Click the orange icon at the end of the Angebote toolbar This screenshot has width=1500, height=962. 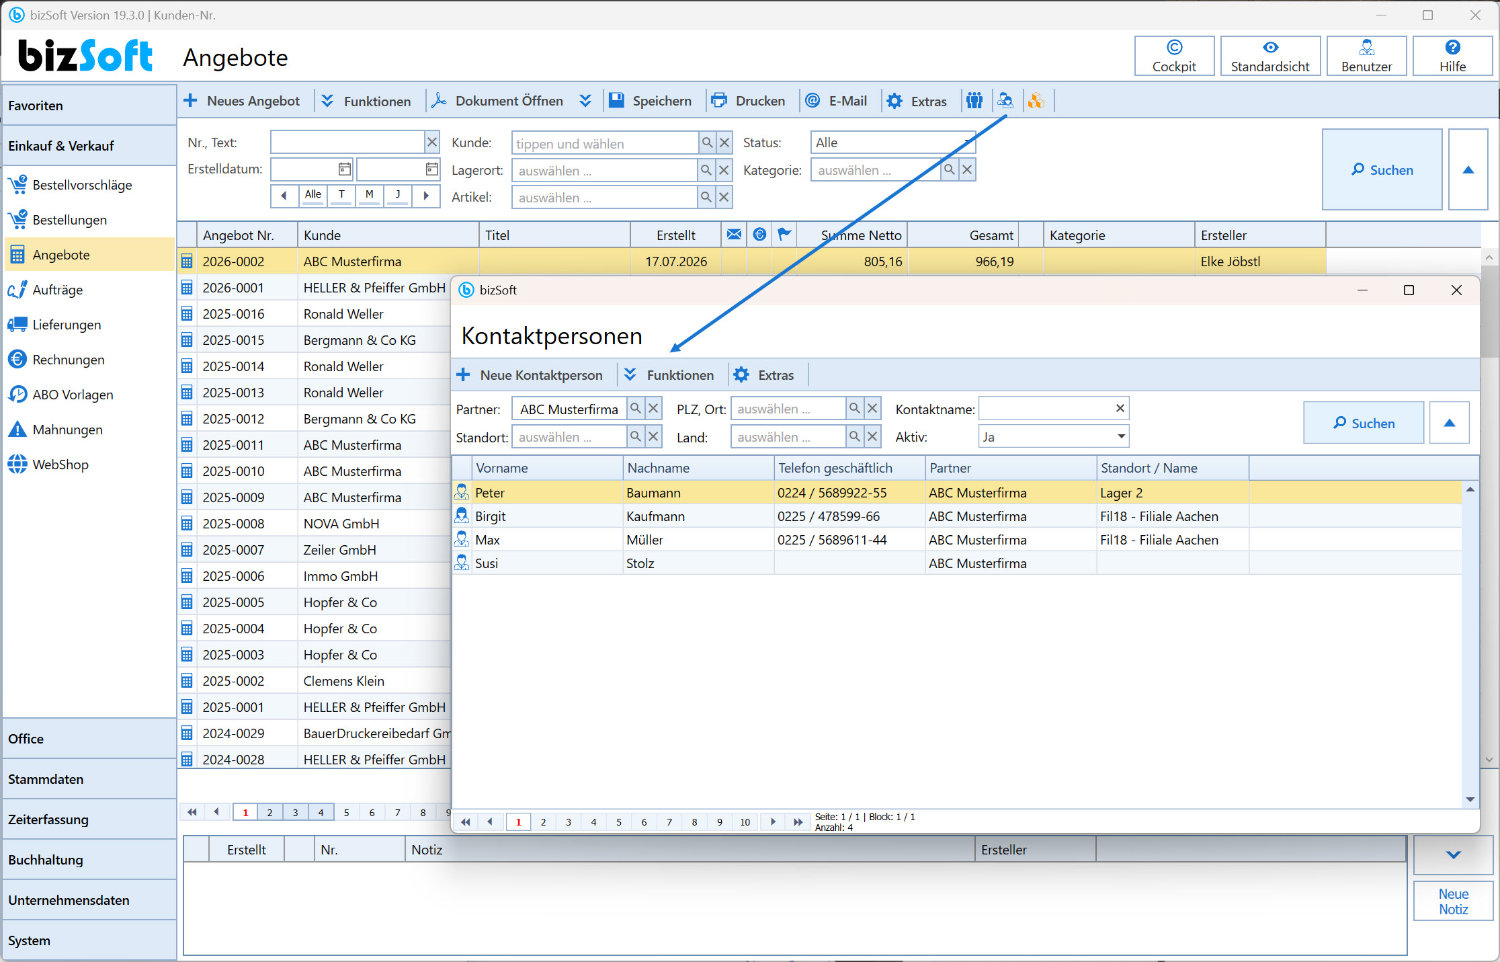(x=1035, y=101)
